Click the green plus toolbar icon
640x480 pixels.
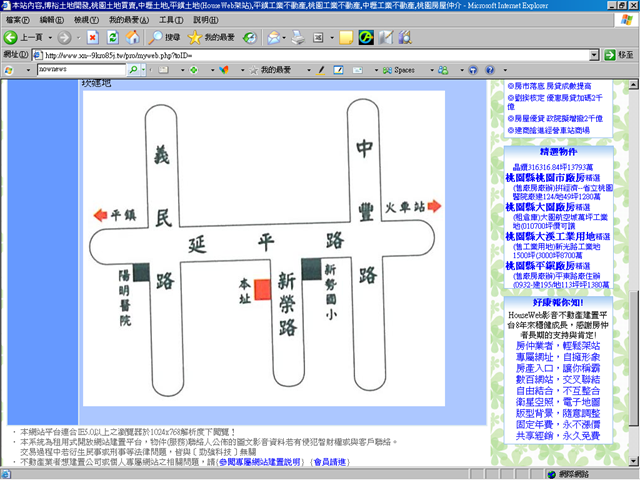point(194,70)
